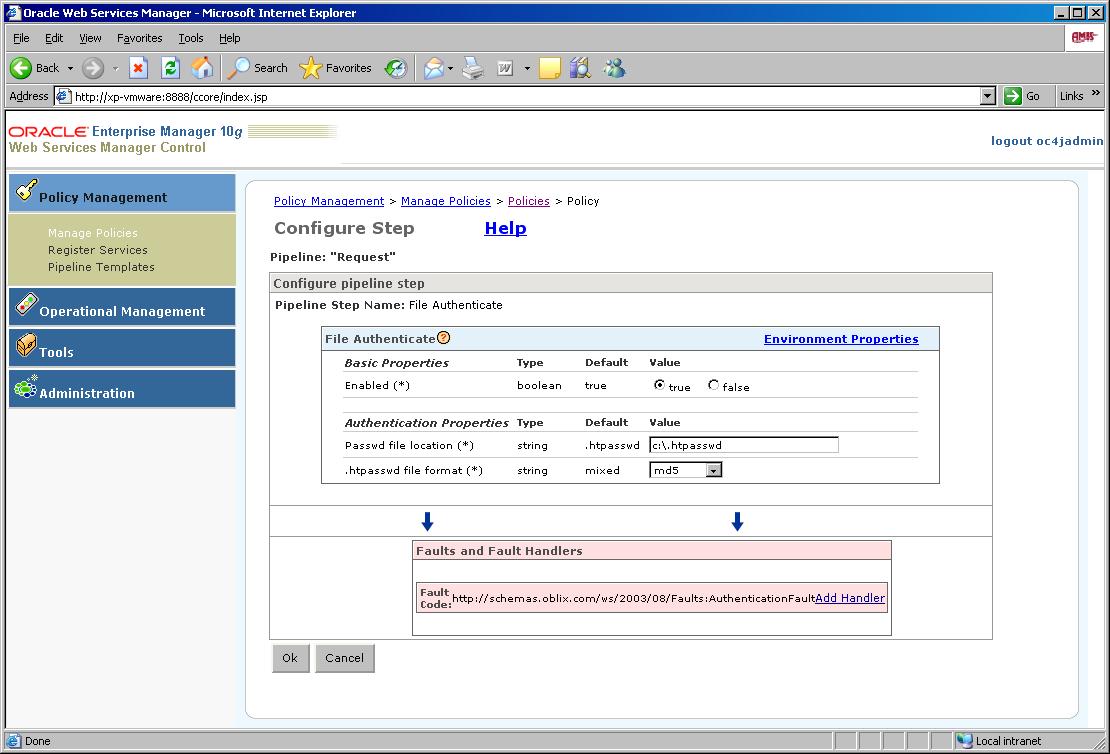Set Enabled to false

coord(713,385)
